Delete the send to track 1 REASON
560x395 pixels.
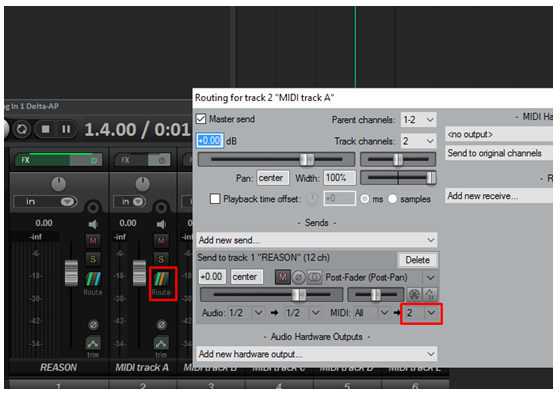(x=417, y=260)
